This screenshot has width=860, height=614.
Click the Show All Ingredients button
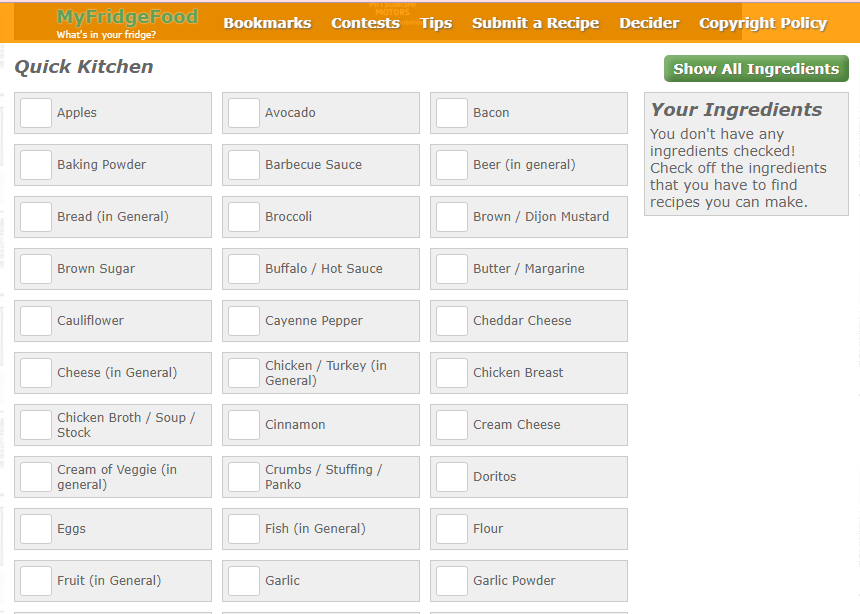[756, 69]
